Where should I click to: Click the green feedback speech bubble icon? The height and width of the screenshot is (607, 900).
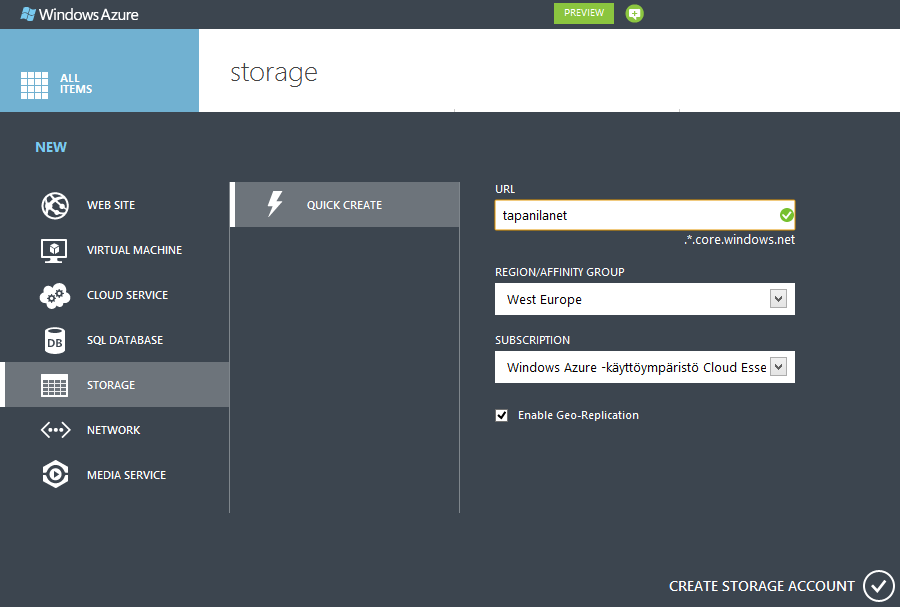click(x=634, y=14)
